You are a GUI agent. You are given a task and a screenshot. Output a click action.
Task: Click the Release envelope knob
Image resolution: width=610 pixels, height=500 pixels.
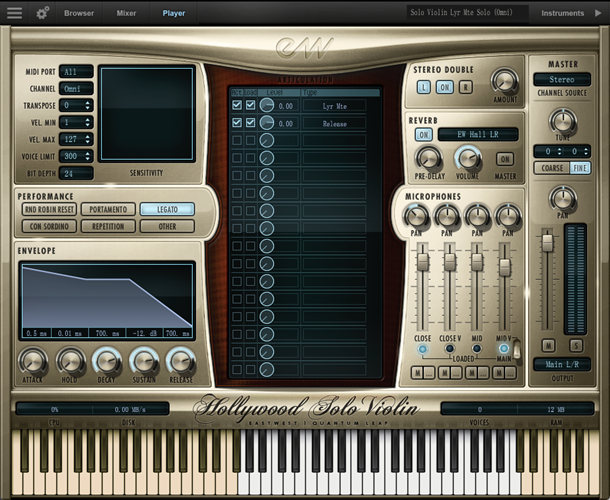click(x=181, y=361)
